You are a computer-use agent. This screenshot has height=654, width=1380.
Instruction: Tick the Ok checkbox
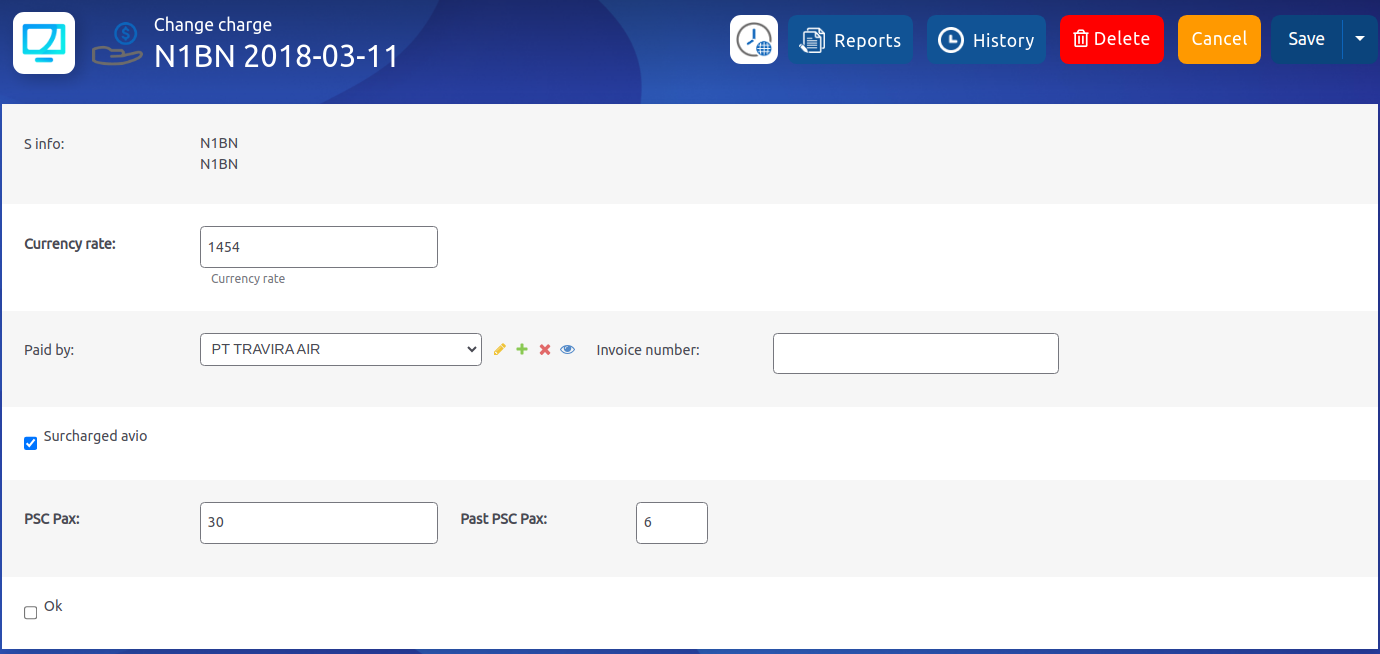click(31, 613)
